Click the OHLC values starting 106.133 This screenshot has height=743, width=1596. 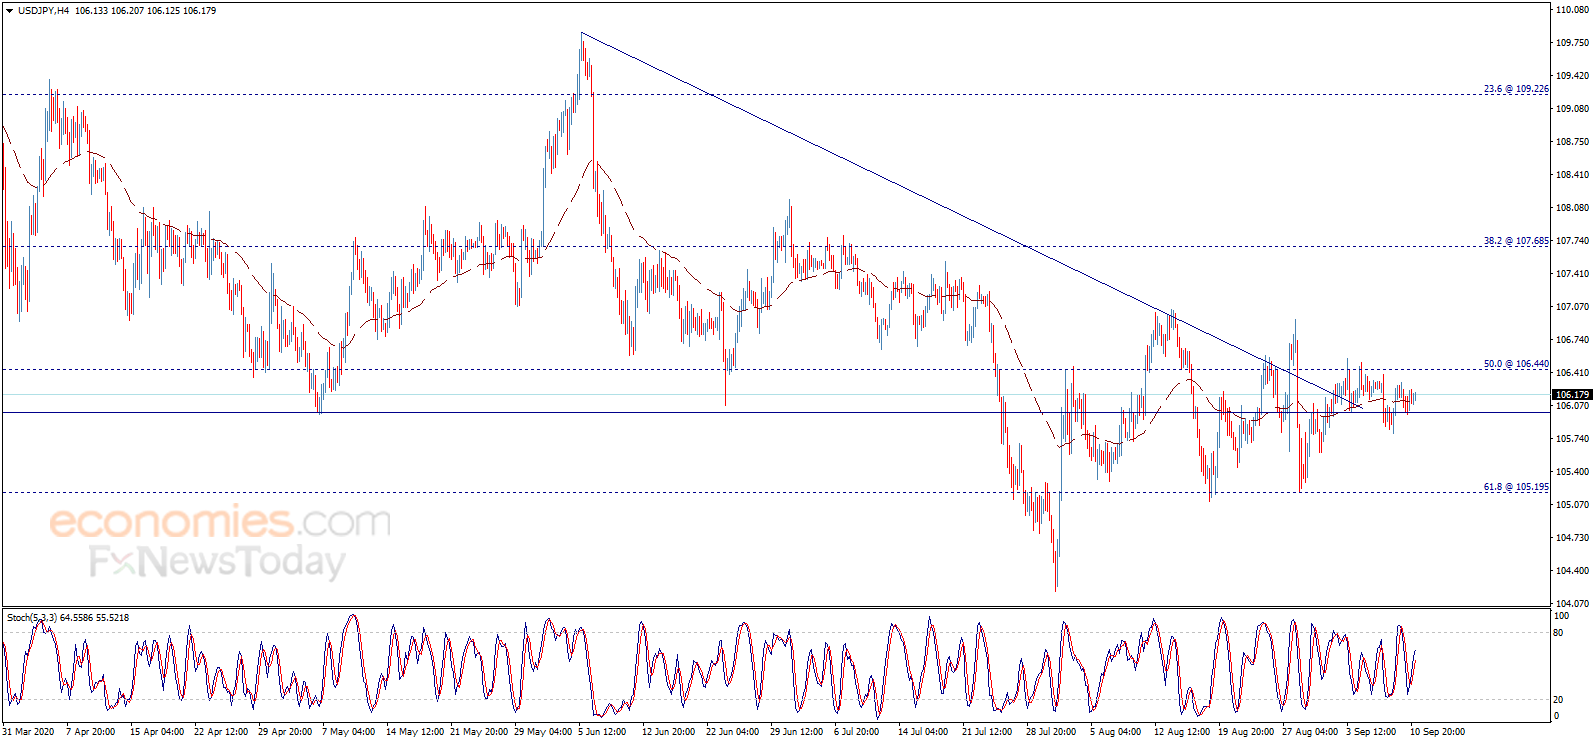[146, 11]
